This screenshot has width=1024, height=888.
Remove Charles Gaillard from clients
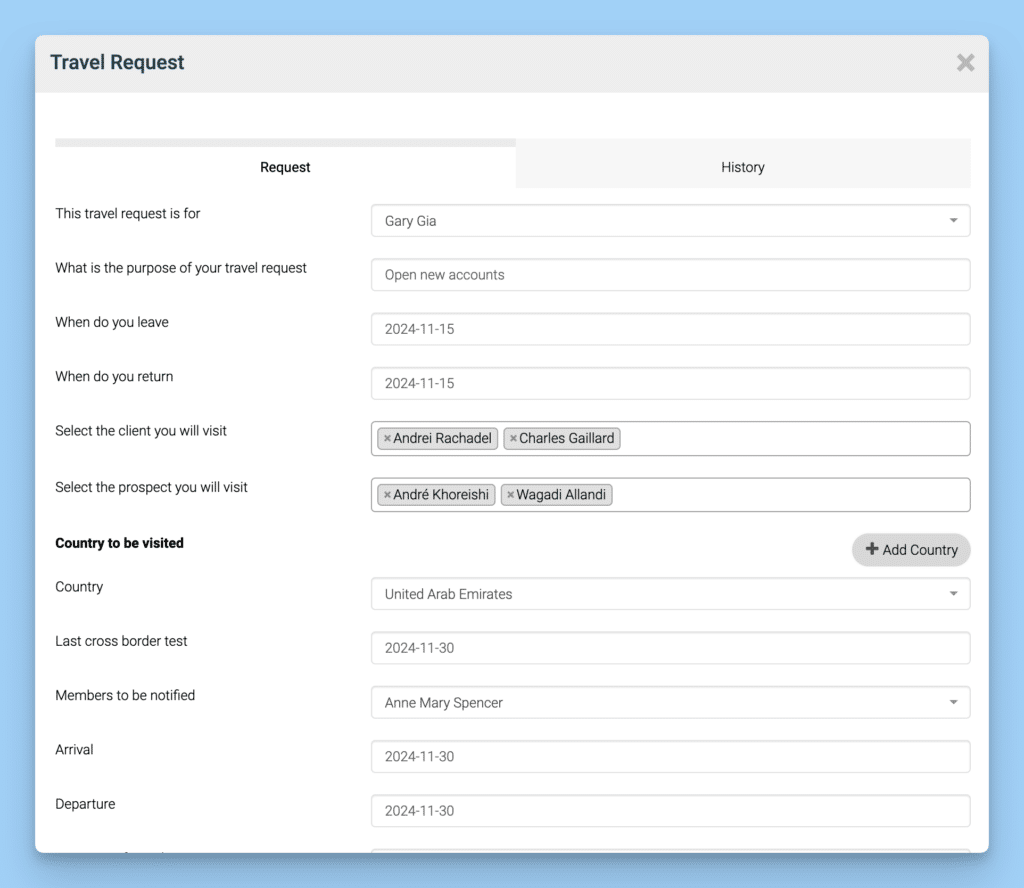click(513, 438)
